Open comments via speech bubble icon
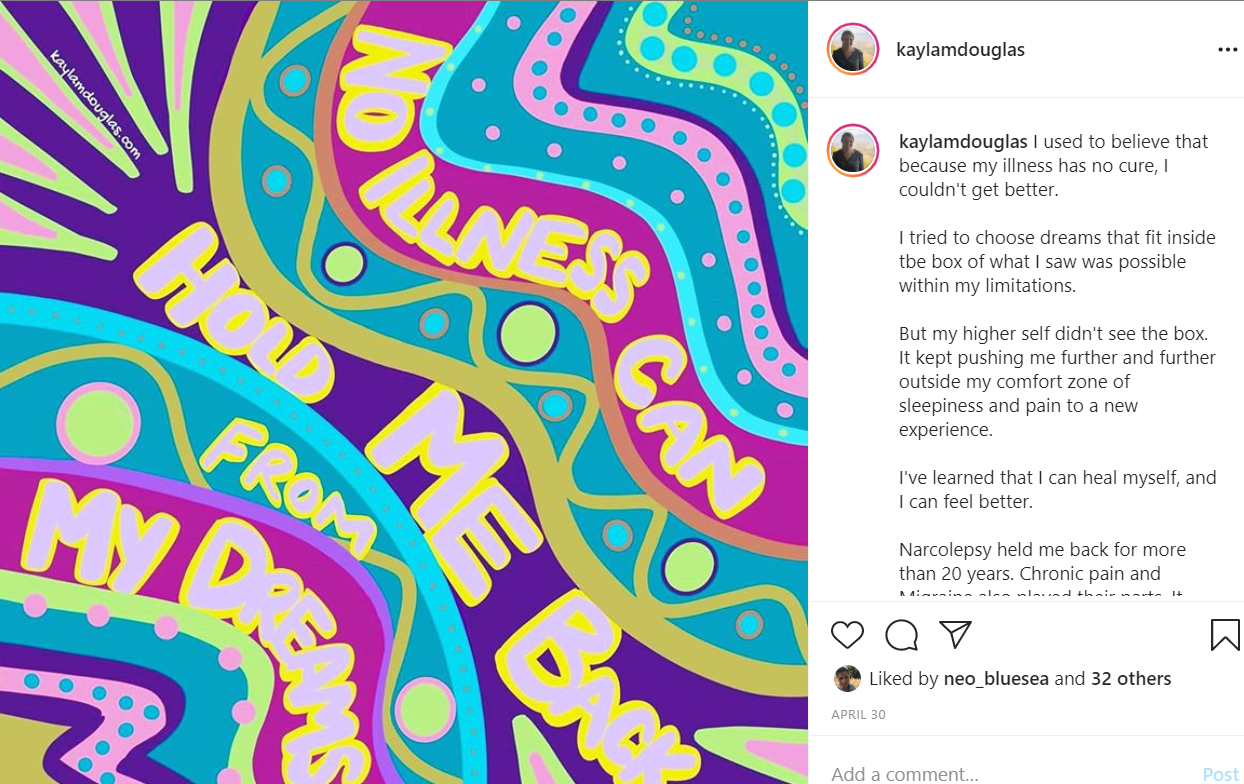Image resolution: width=1244 pixels, height=784 pixels. 901,635
